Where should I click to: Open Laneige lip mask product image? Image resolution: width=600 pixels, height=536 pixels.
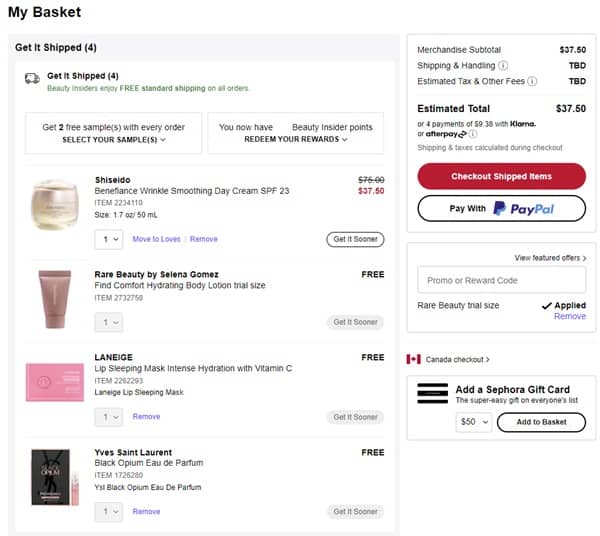(54, 382)
